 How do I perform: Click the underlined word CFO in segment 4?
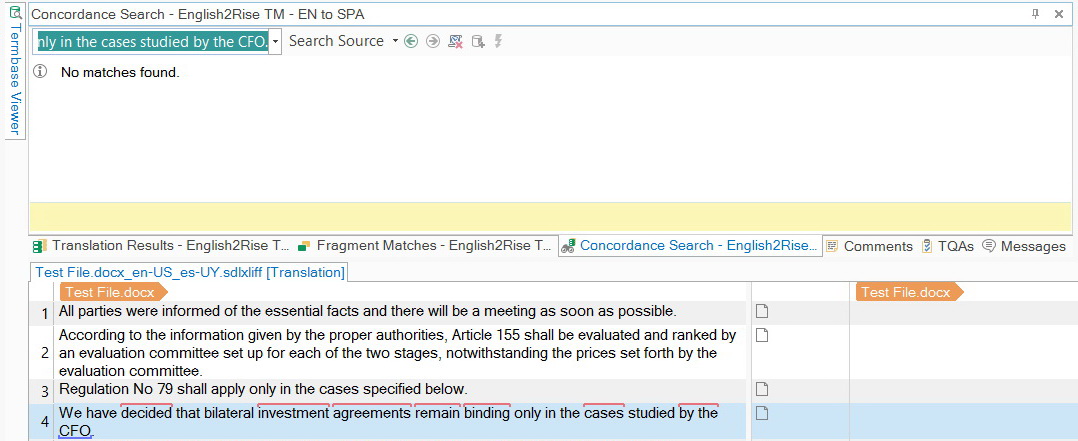point(75,431)
